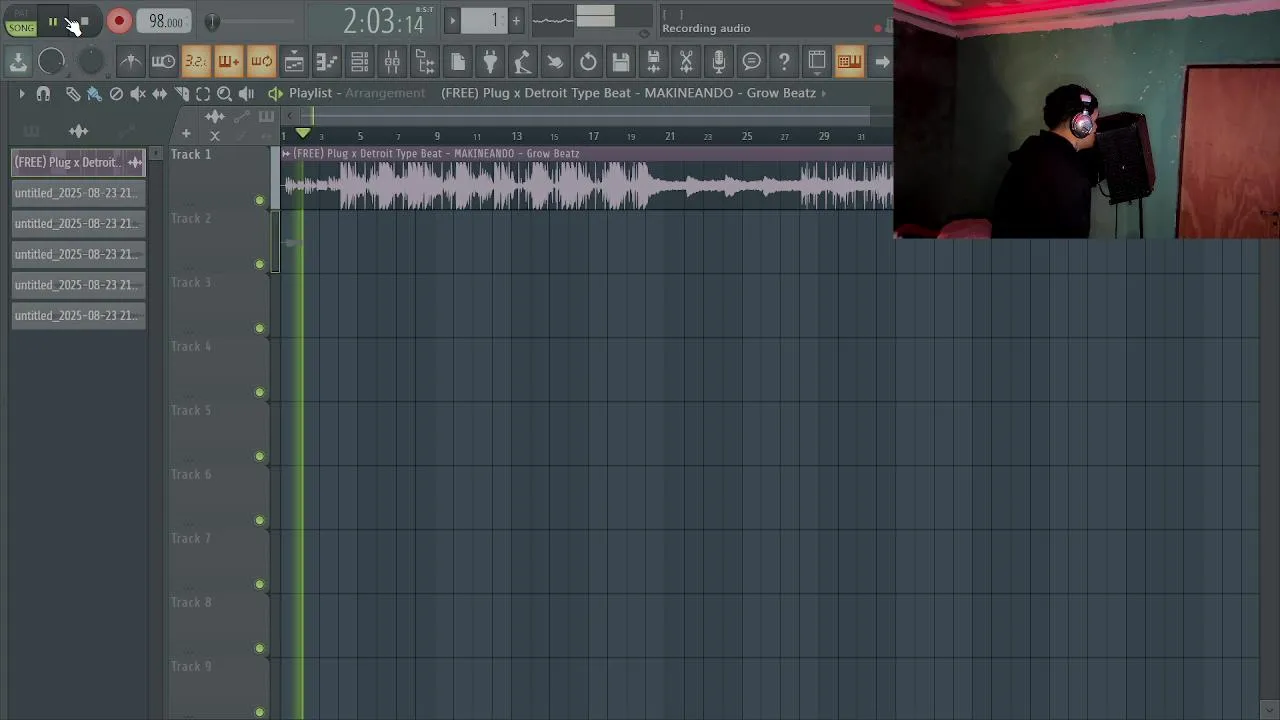Image resolution: width=1280 pixels, height=720 pixels.
Task: Mute Track 3 with its green dot
Action: pos(260,329)
